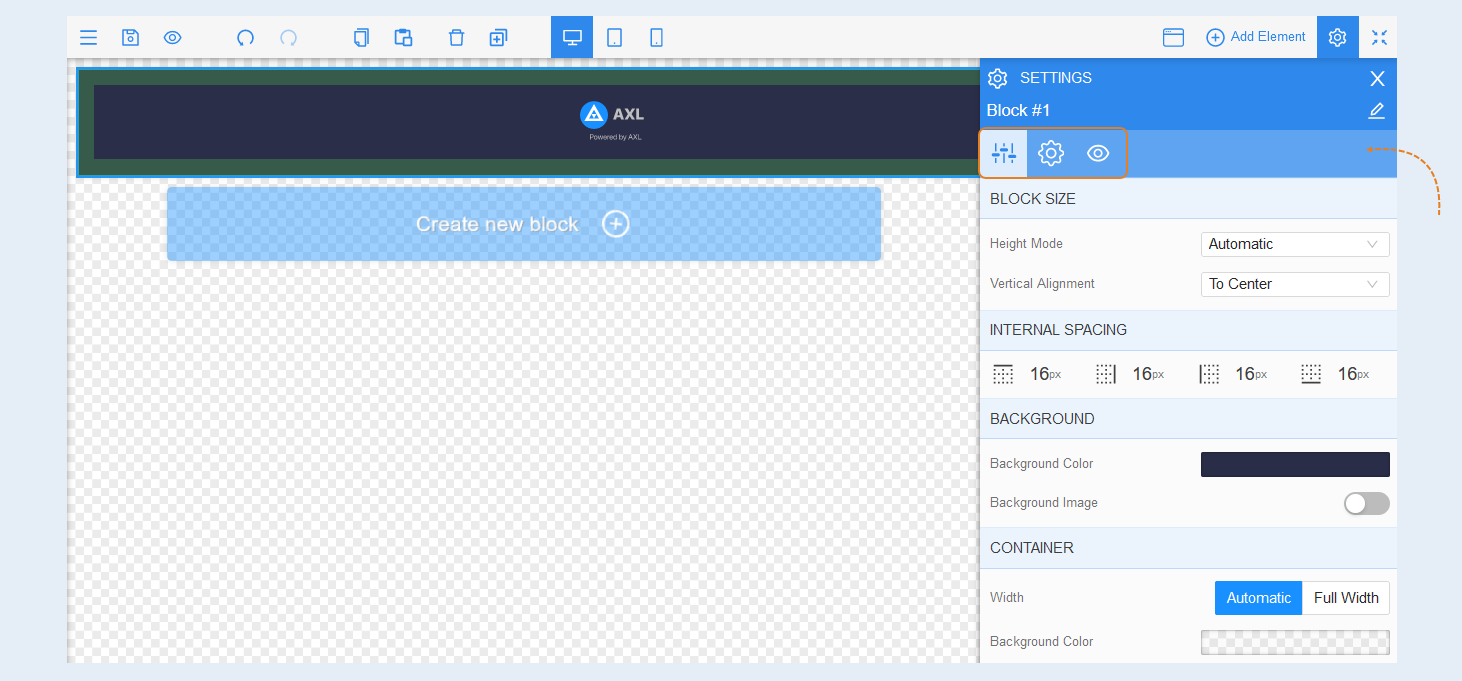The image size is (1462, 681).
Task: Open the eye visibility tab
Action: [x=1098, y=153]
